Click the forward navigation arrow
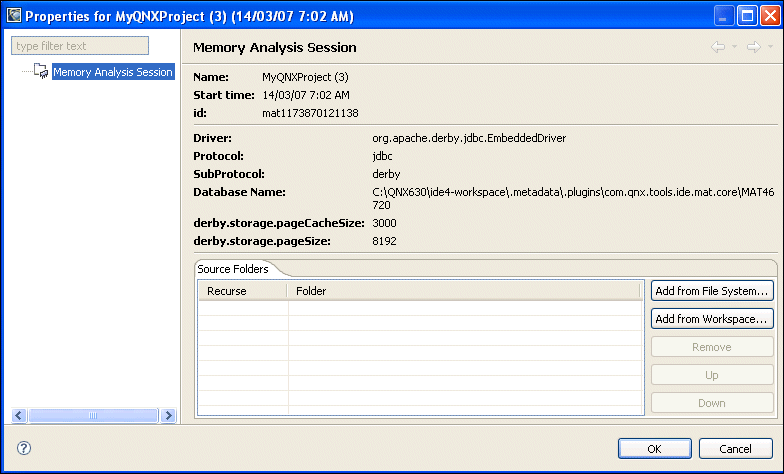 click(x=752, y=48)
